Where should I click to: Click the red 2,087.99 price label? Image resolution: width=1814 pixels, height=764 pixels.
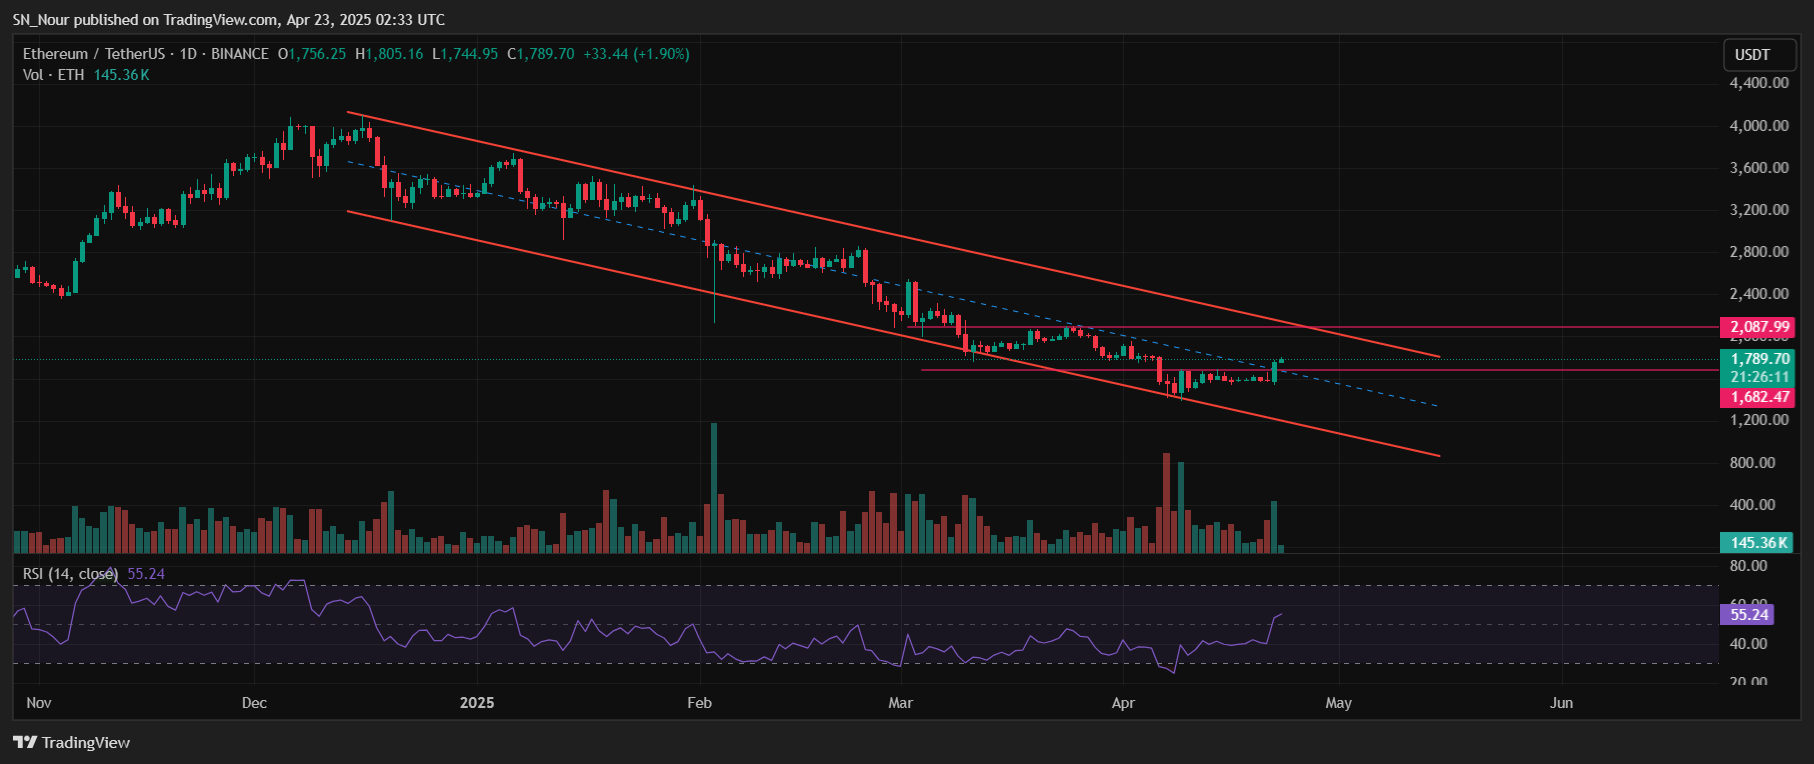click(x=1758, y=327)
